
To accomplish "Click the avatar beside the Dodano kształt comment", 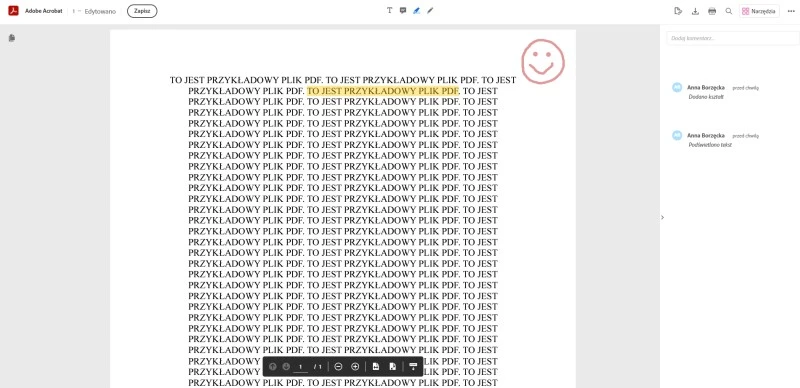I will [x=677, y=87].
